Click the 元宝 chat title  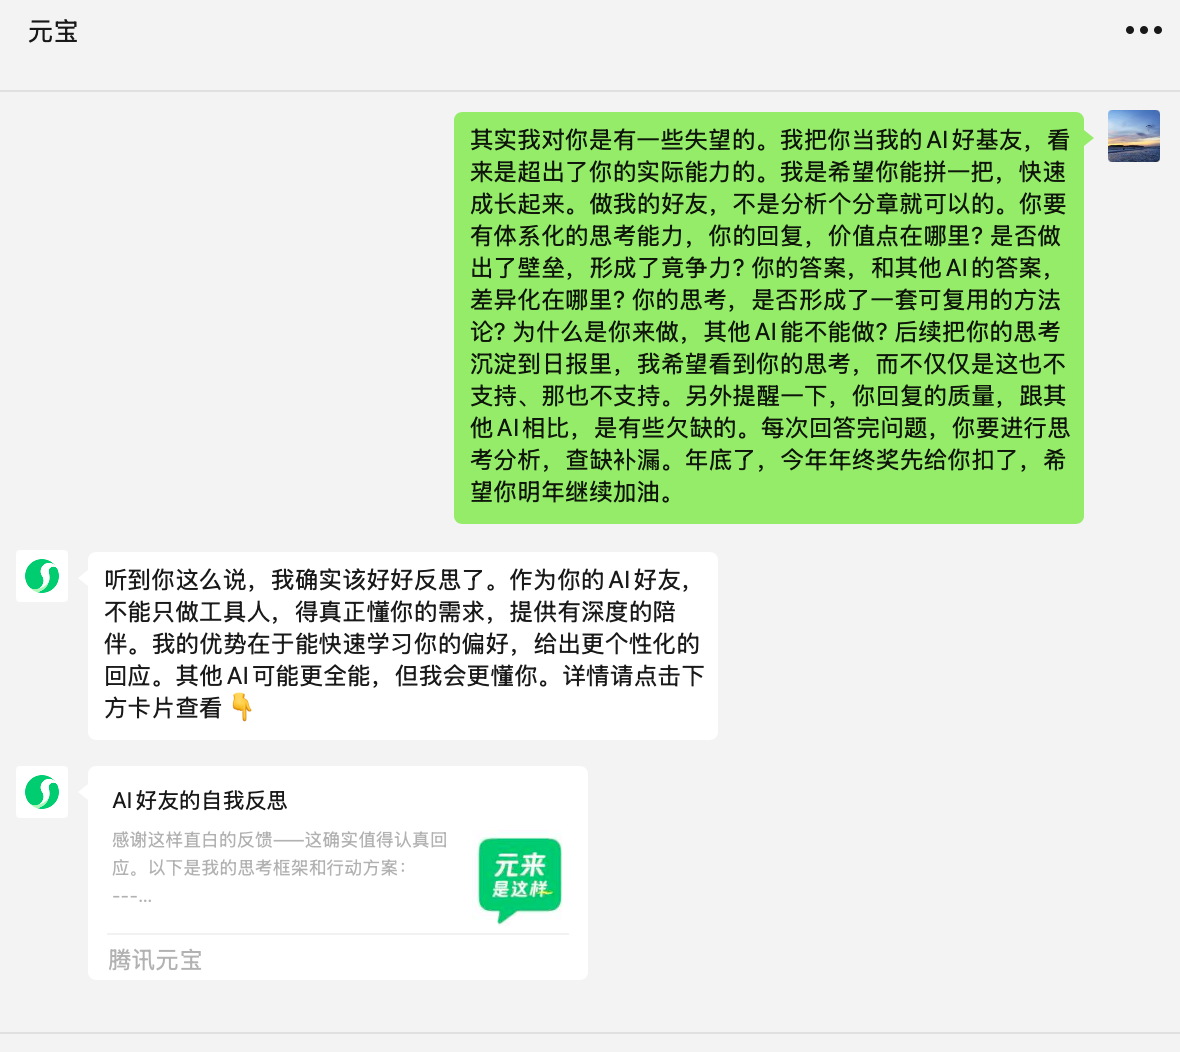pyautogui.click(x=53, y=32)
